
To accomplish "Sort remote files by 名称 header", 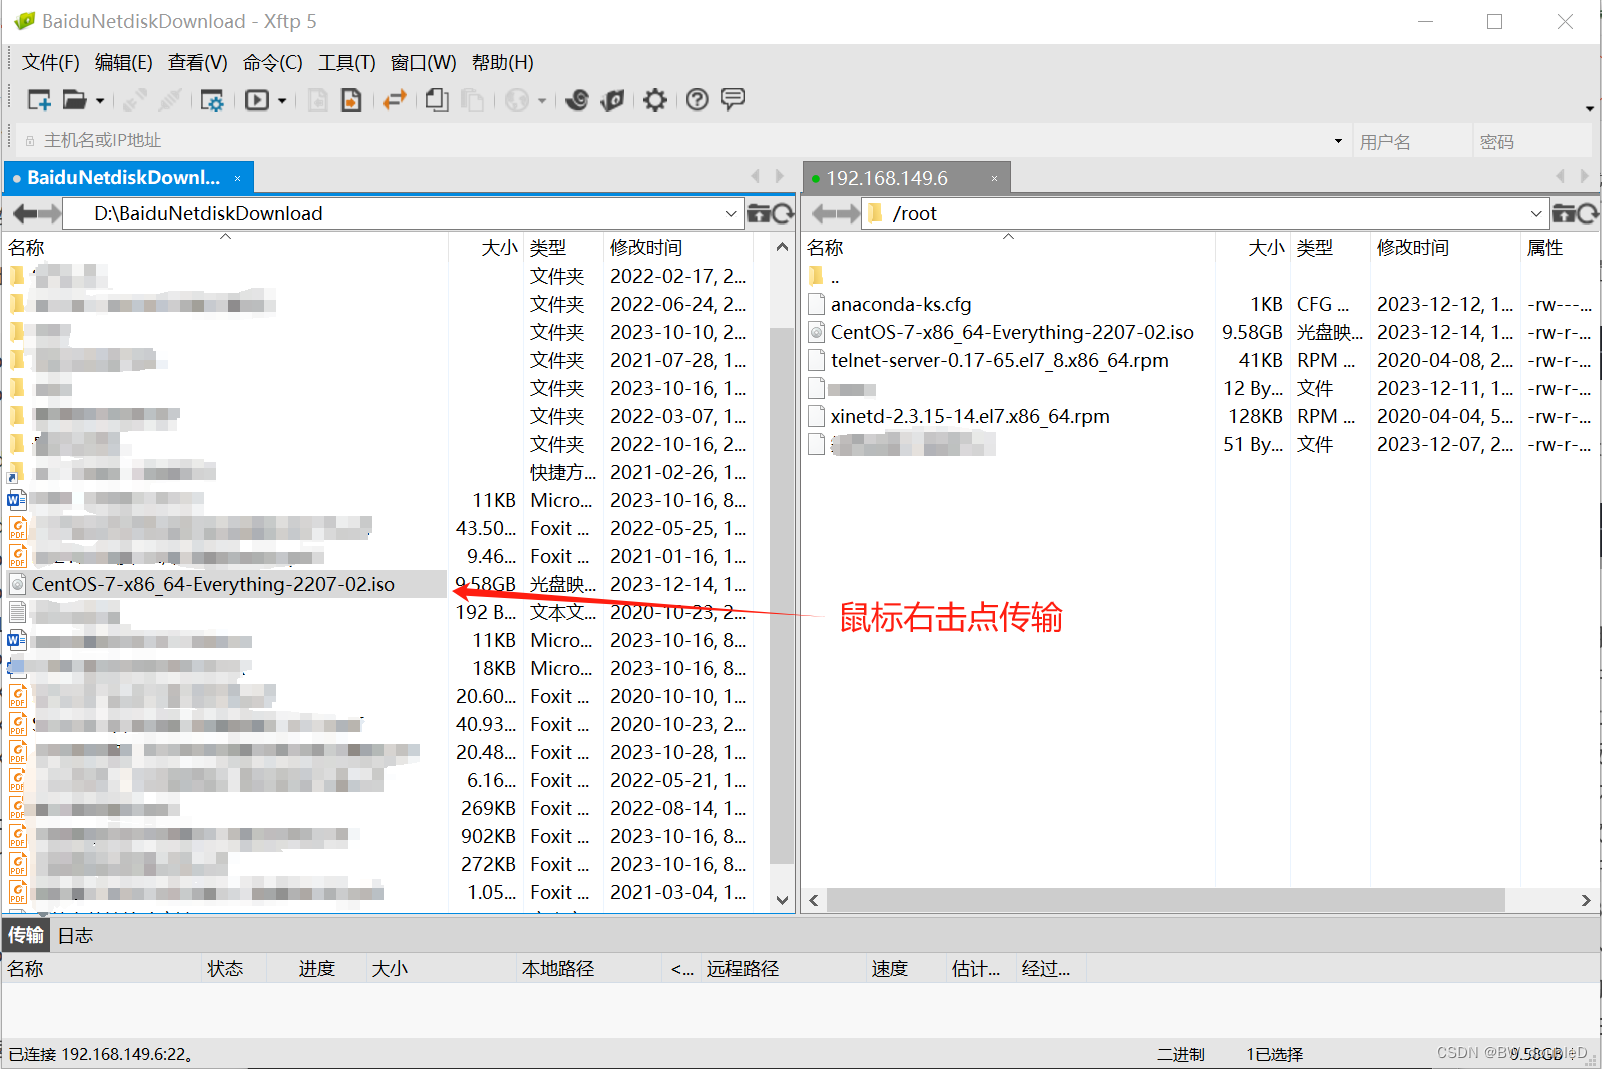I will (x=1009, y=247).
